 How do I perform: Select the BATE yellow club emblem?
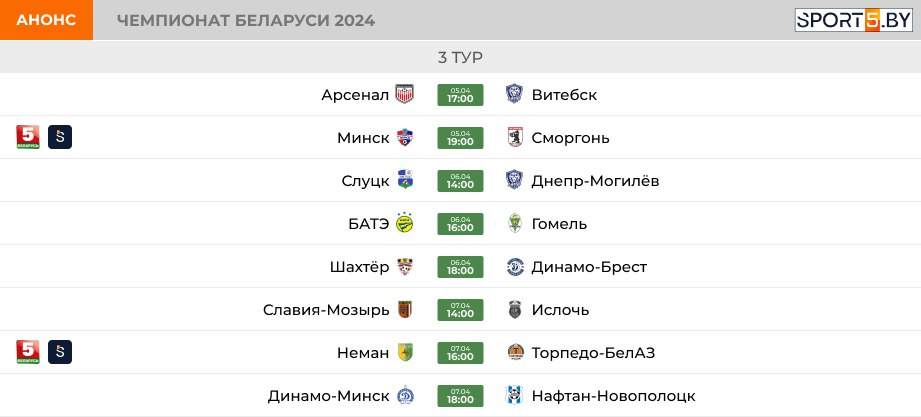coord(405,223)
